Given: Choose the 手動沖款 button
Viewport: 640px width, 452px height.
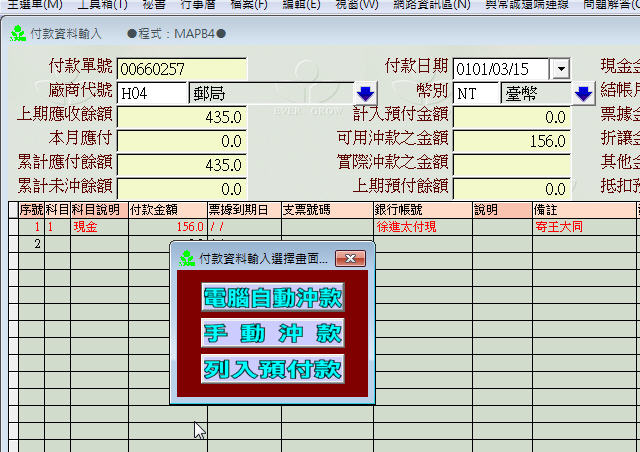Looking at the screenshot, I should (272, 333).
